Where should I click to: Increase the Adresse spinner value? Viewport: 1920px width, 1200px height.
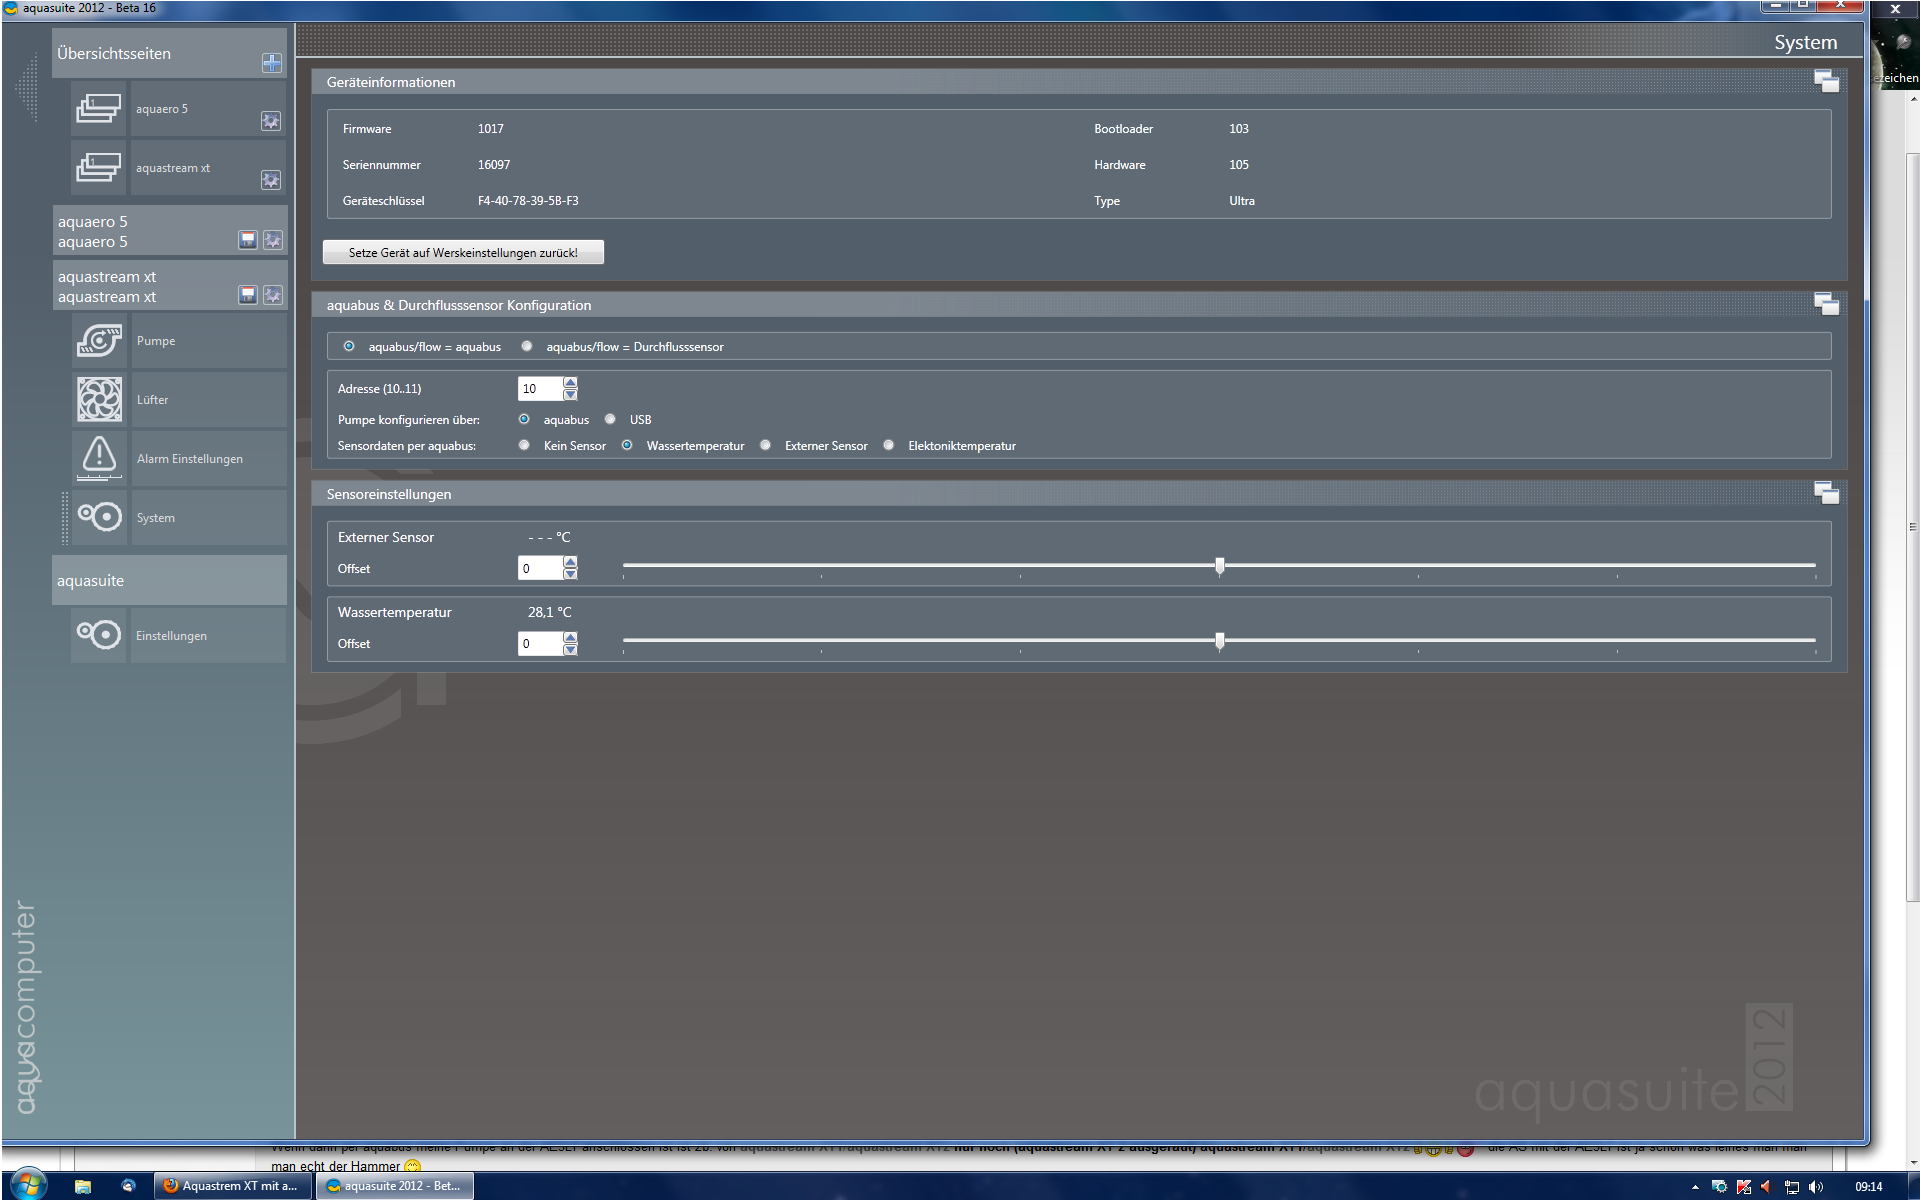(570, 383)
